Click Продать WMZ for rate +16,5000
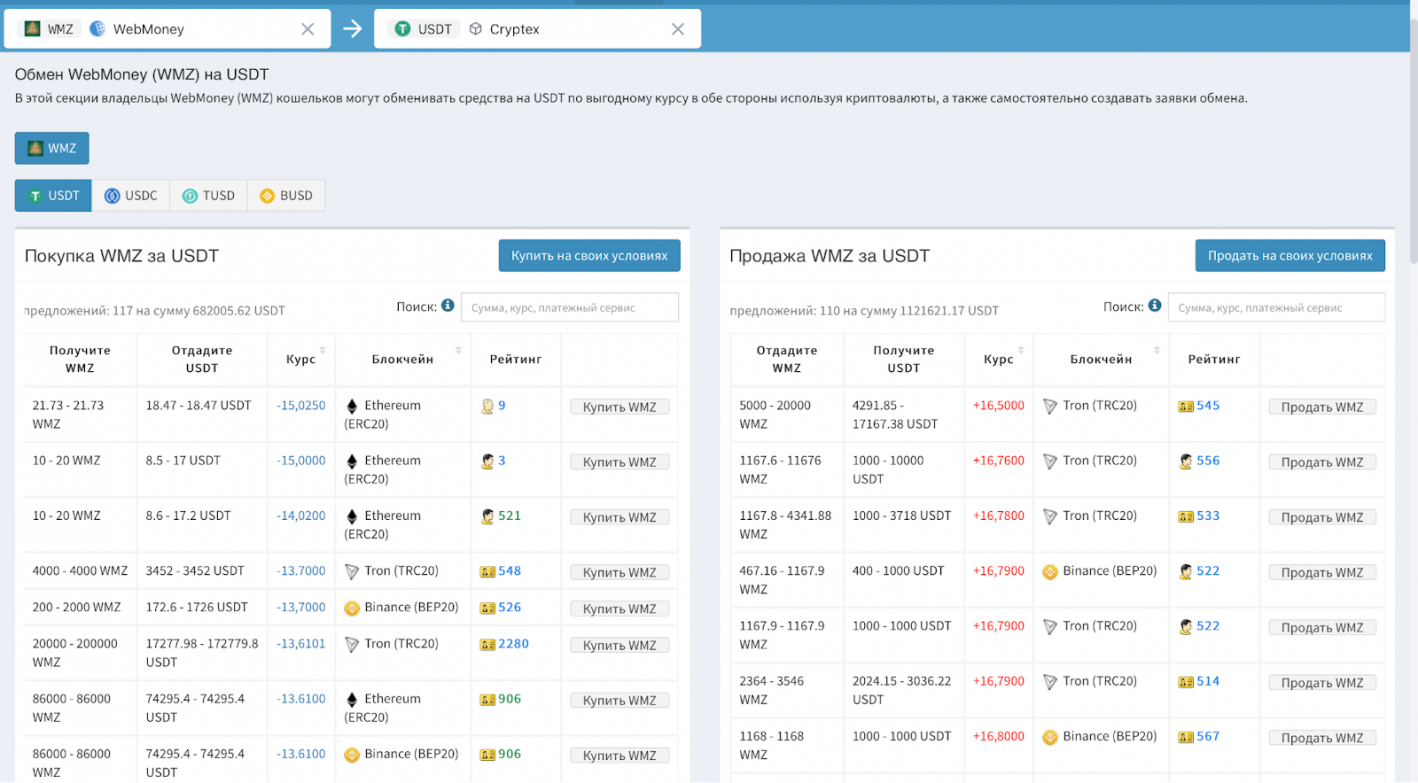This screenshot has height=783, width=1418. (1322, 407)
